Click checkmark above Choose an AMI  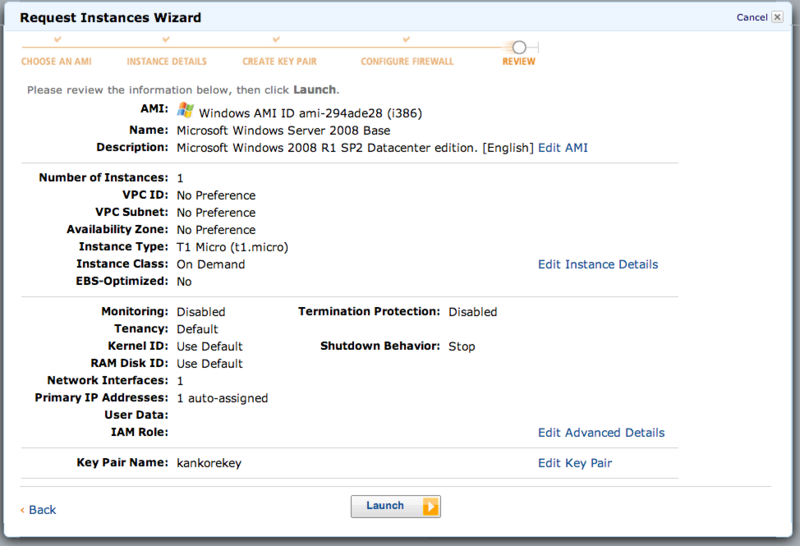click(x=58, y=39)
